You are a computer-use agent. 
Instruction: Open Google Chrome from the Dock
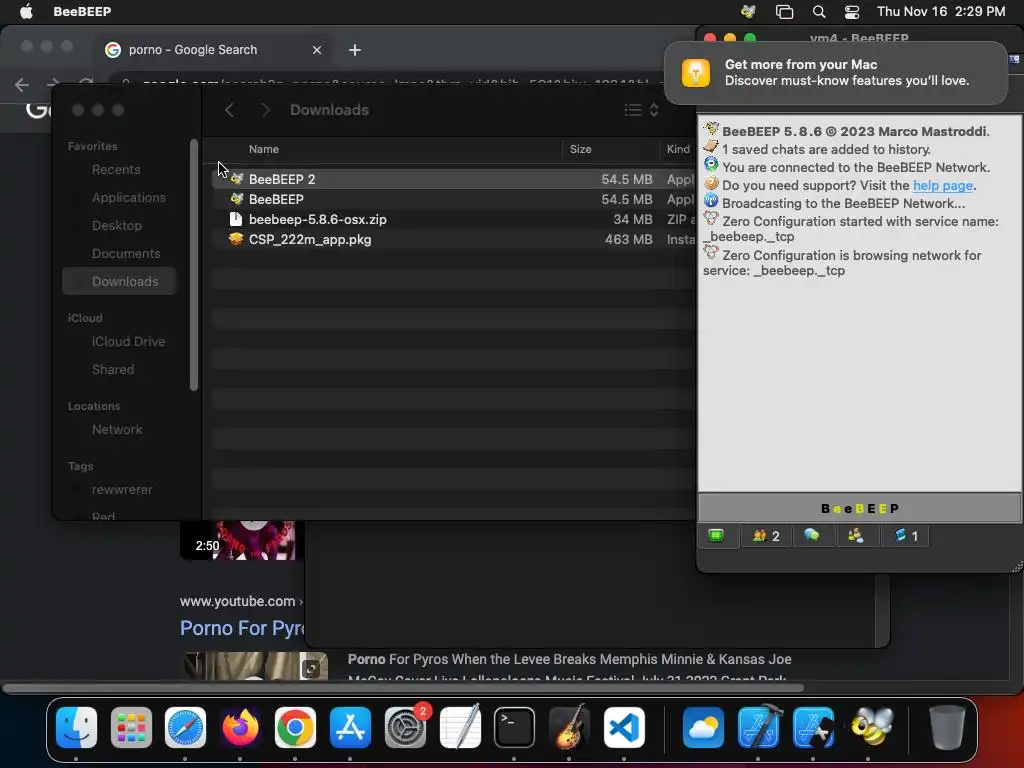pos(295,727)
